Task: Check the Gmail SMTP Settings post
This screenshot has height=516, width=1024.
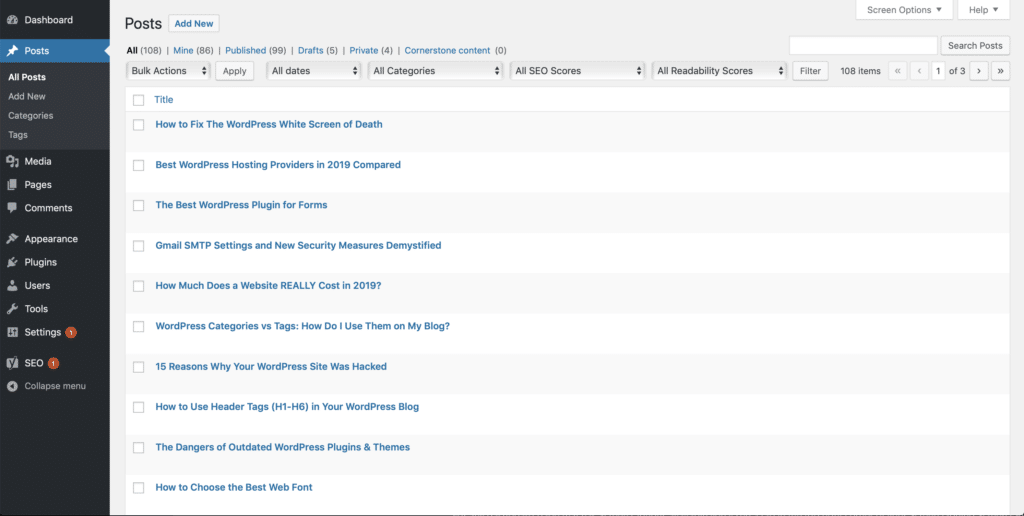Action: coord(138,246)
